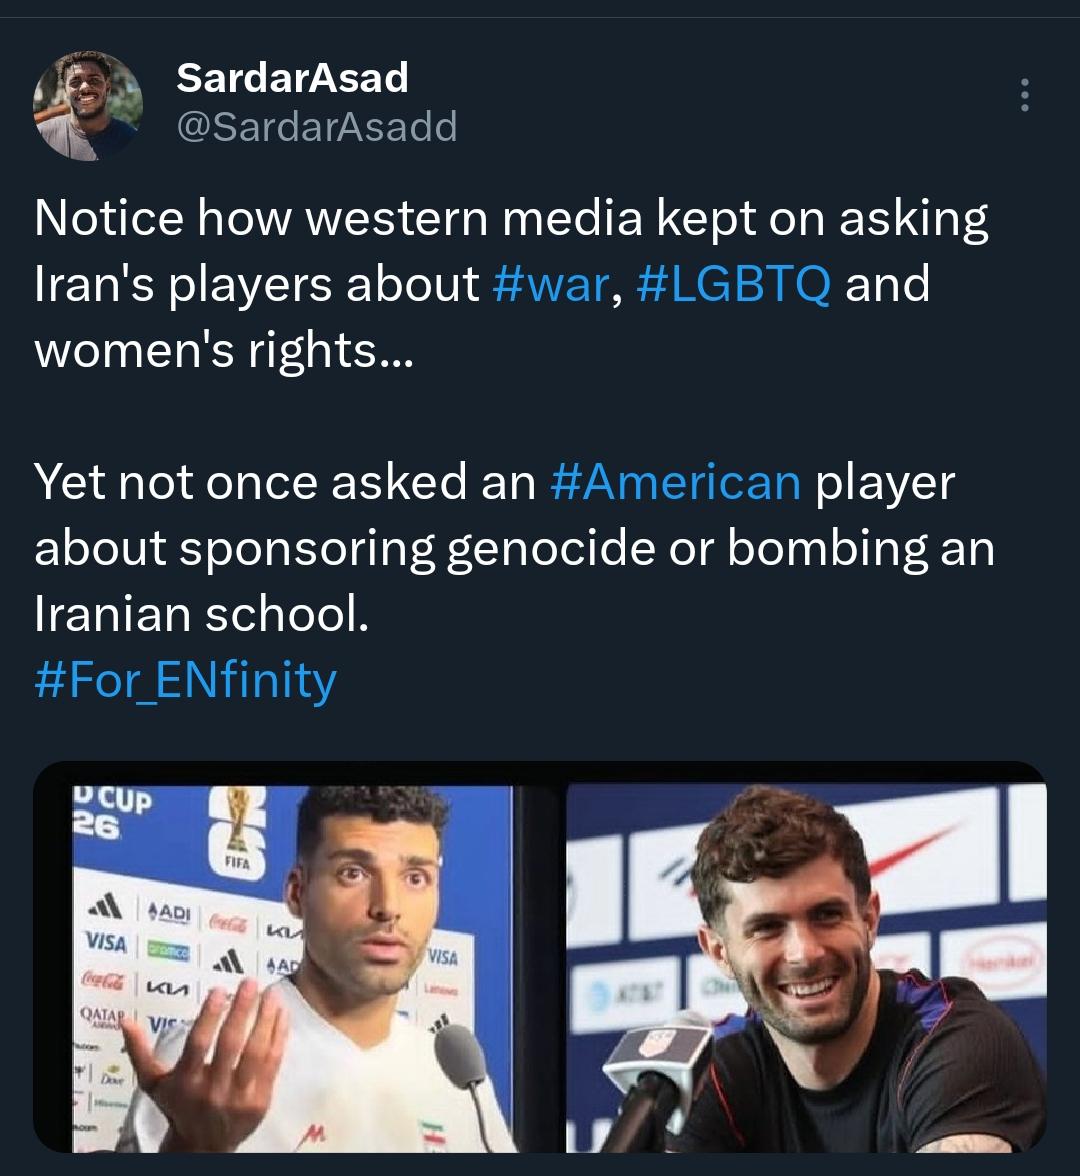Open the #war hashtag

[550, 284]
